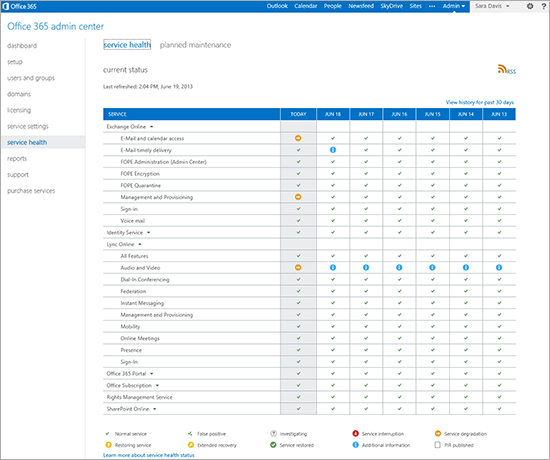The height and width of the screenshot is (460, 550).
Task: Click the Service degradation legend icon
Action: [438, 434]
